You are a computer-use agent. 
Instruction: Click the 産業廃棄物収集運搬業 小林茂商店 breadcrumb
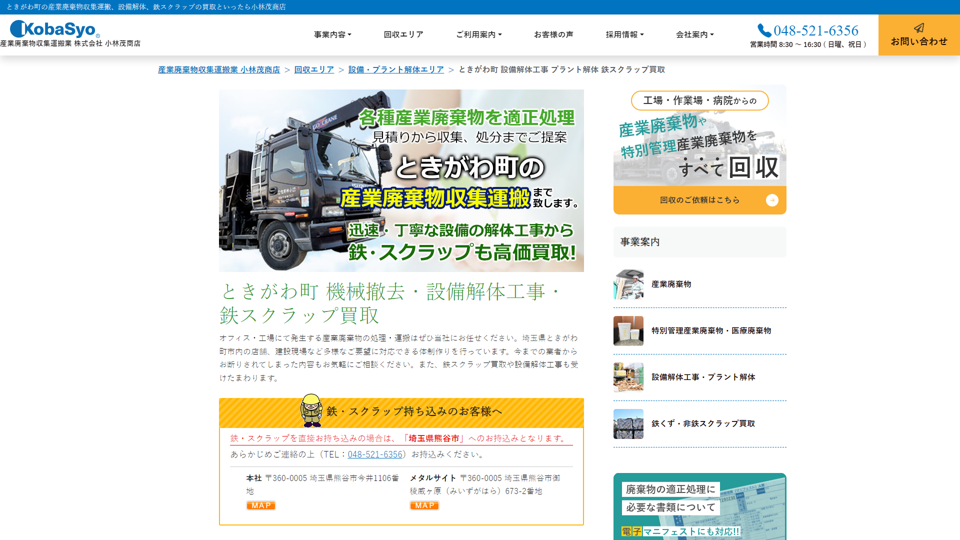(219, 70)
